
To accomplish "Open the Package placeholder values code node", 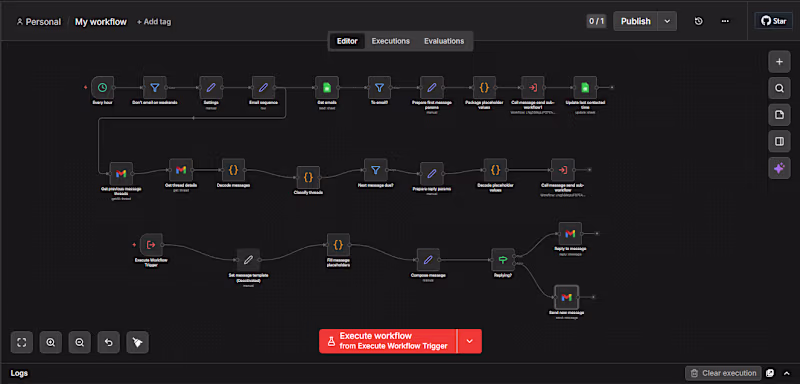I will tap(484, 88).
